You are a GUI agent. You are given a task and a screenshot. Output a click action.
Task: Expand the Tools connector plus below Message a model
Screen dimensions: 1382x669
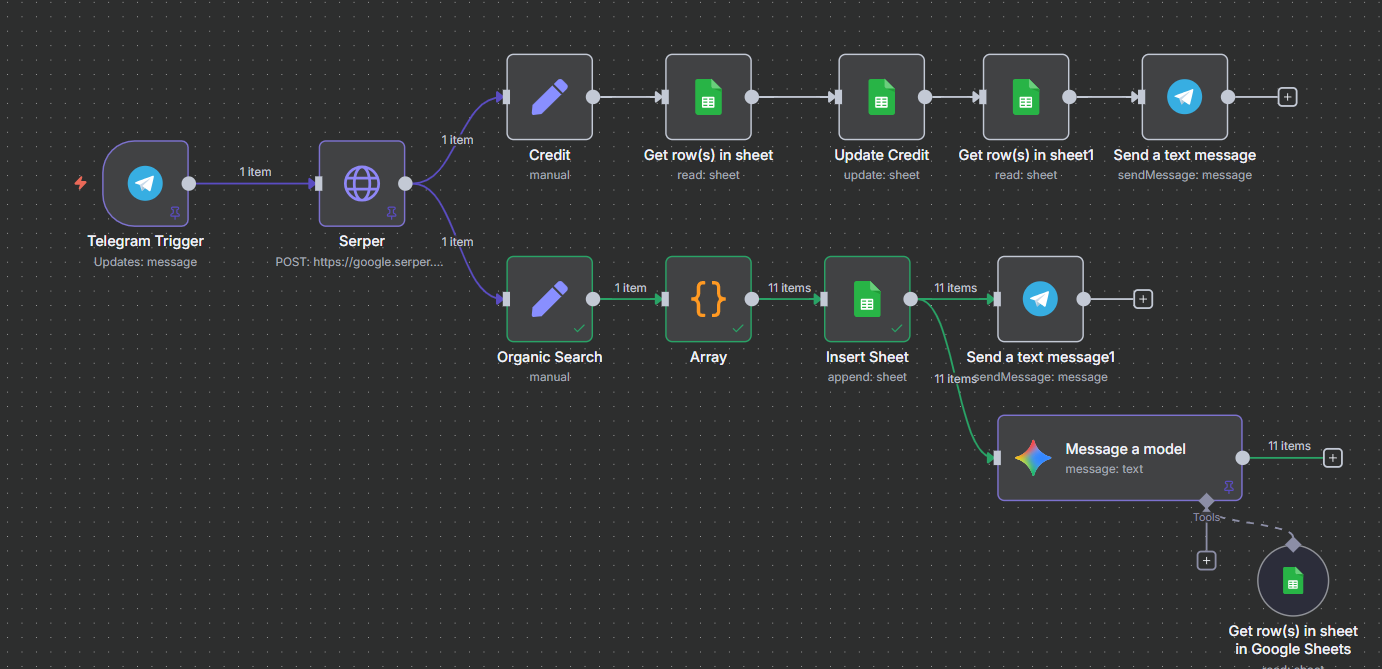(1206, 560)
